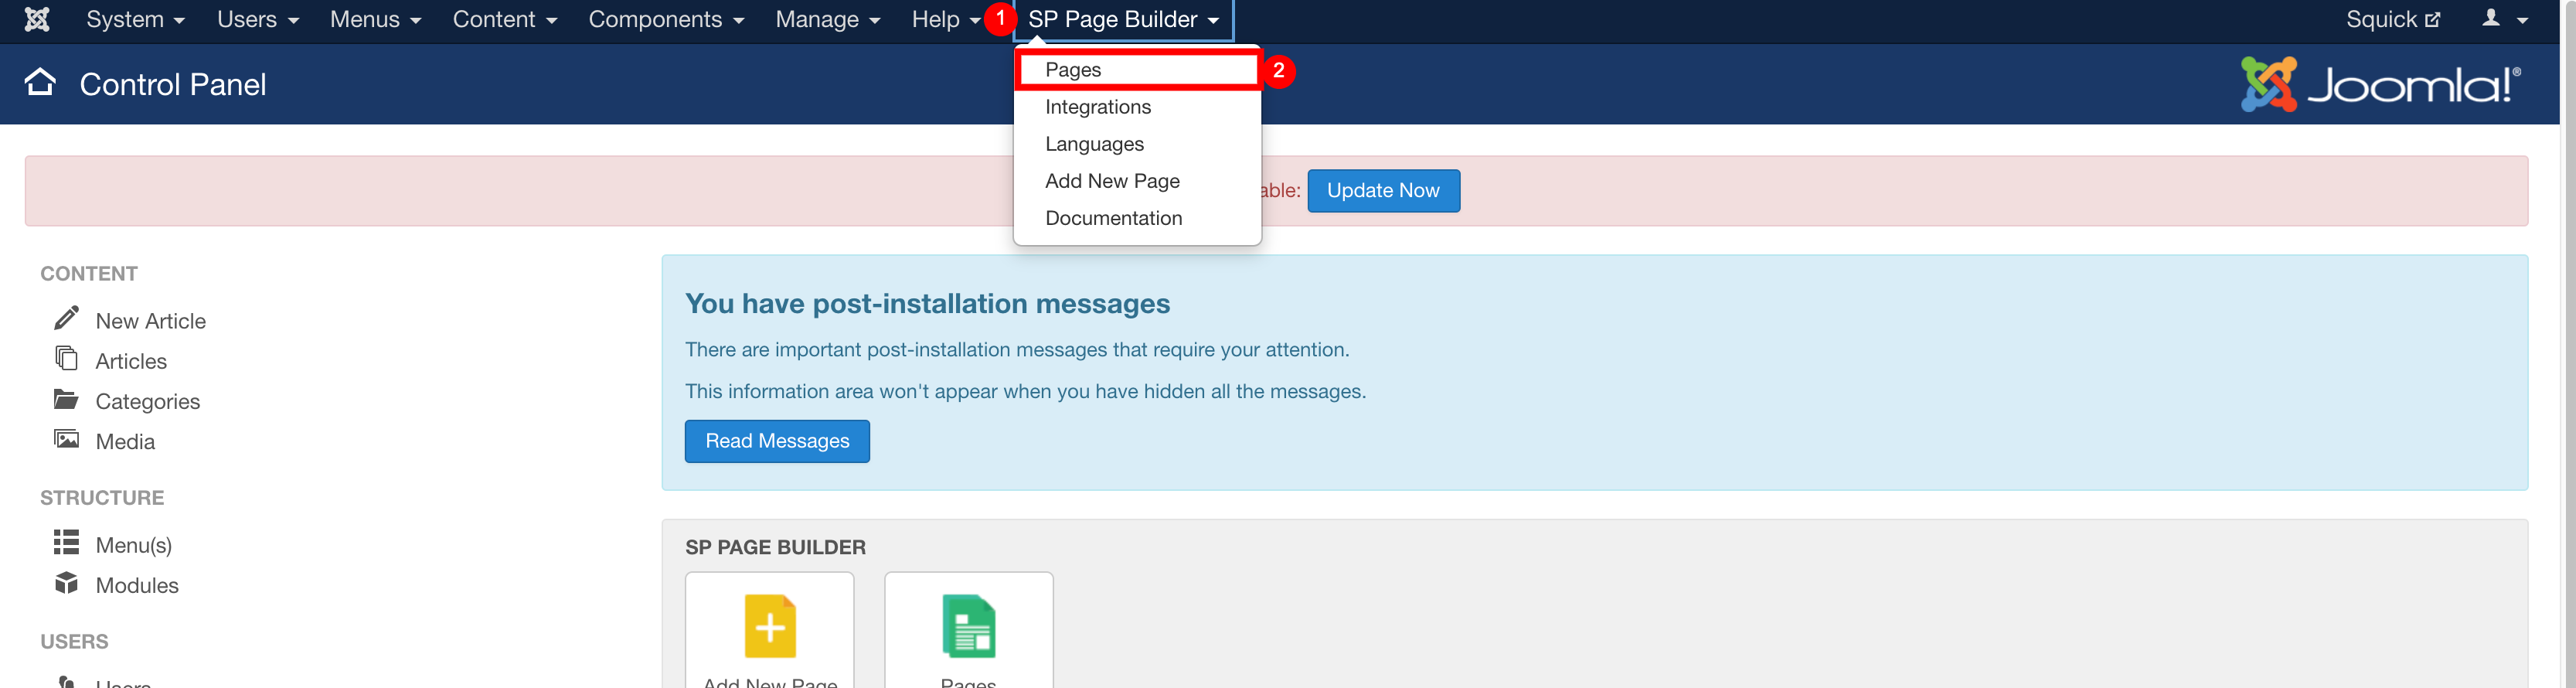Click the Joomla! brand logo
This screenshot has height=688, width=2576.
click(x=2380, y=84)
